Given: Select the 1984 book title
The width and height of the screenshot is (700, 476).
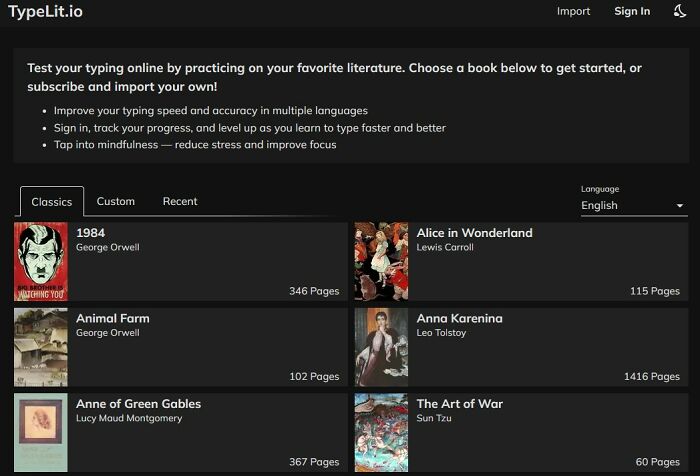Looking at the screenshot, I should pyautogui.click(x=91, y=233).
